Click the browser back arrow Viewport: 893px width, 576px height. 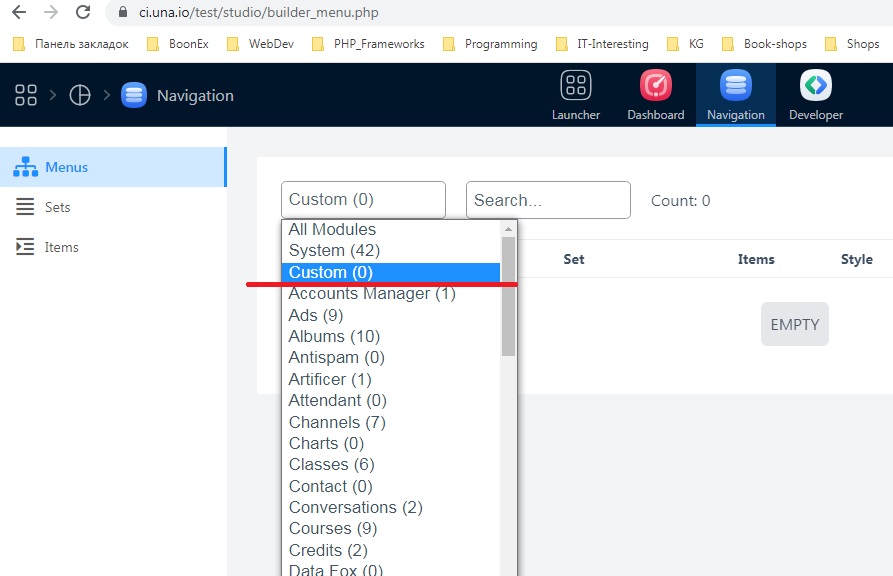(18, 13)
